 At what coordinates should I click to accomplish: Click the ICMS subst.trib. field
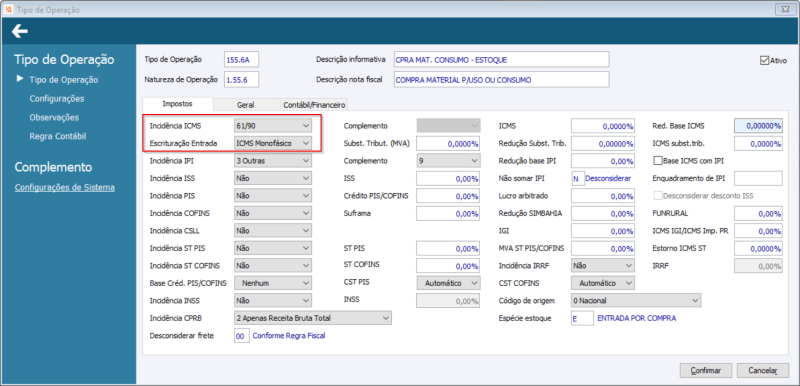click(x=758, y=144)
